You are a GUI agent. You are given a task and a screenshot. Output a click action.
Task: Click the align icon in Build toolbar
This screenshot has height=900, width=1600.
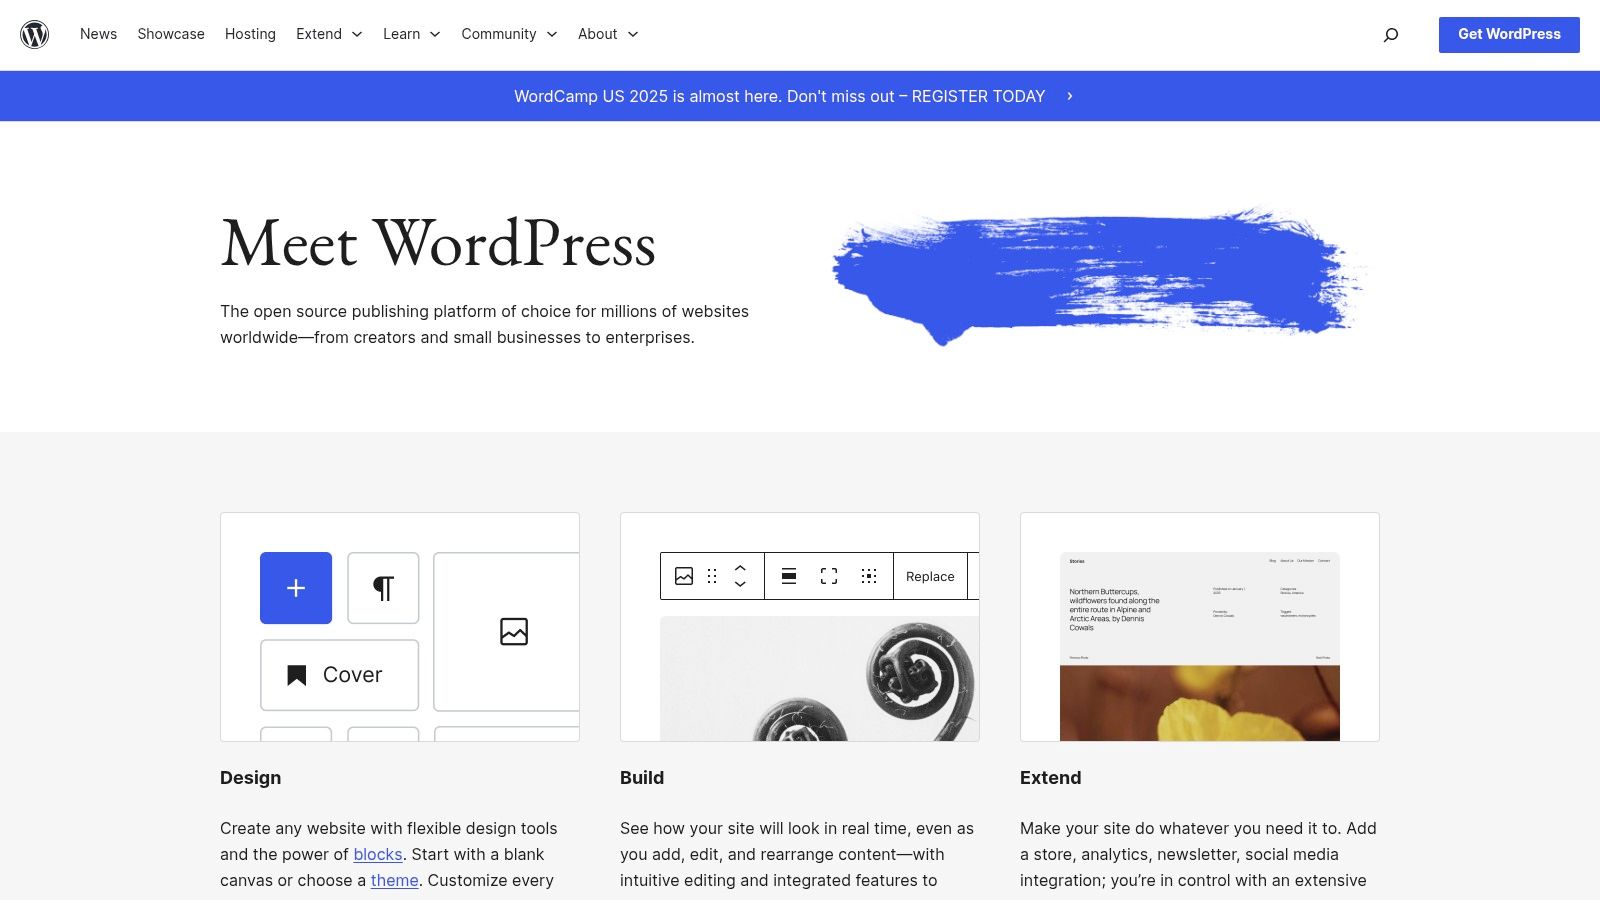tap(789, 576)
